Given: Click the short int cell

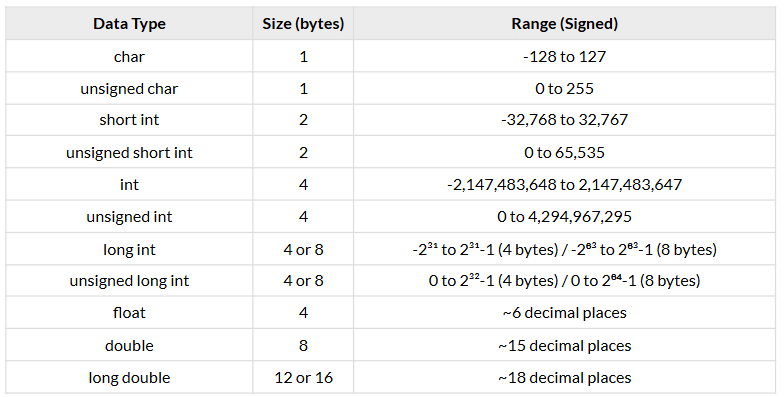Looking at the screenshot, I should pyautogui.click(x=129, y=120).
